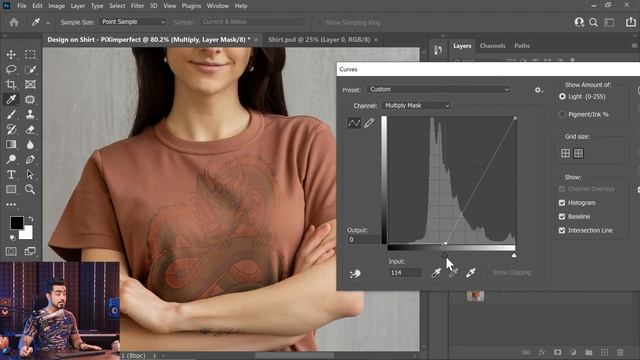Click the delete layer trash icon

tap(620, 352)
